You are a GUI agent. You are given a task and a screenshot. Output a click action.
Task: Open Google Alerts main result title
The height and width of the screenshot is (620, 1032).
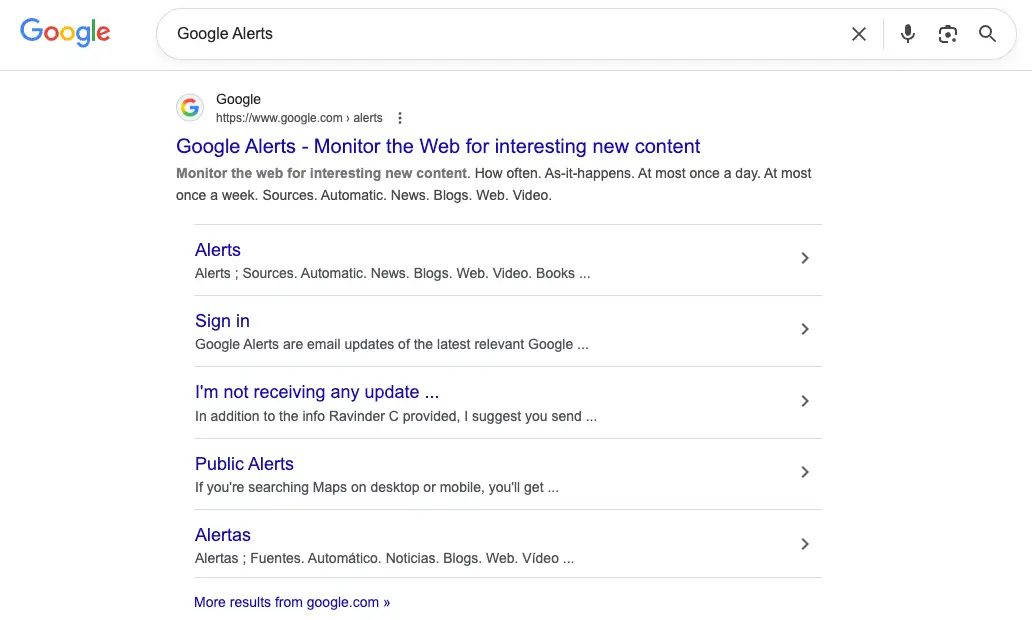click(438, 147)
